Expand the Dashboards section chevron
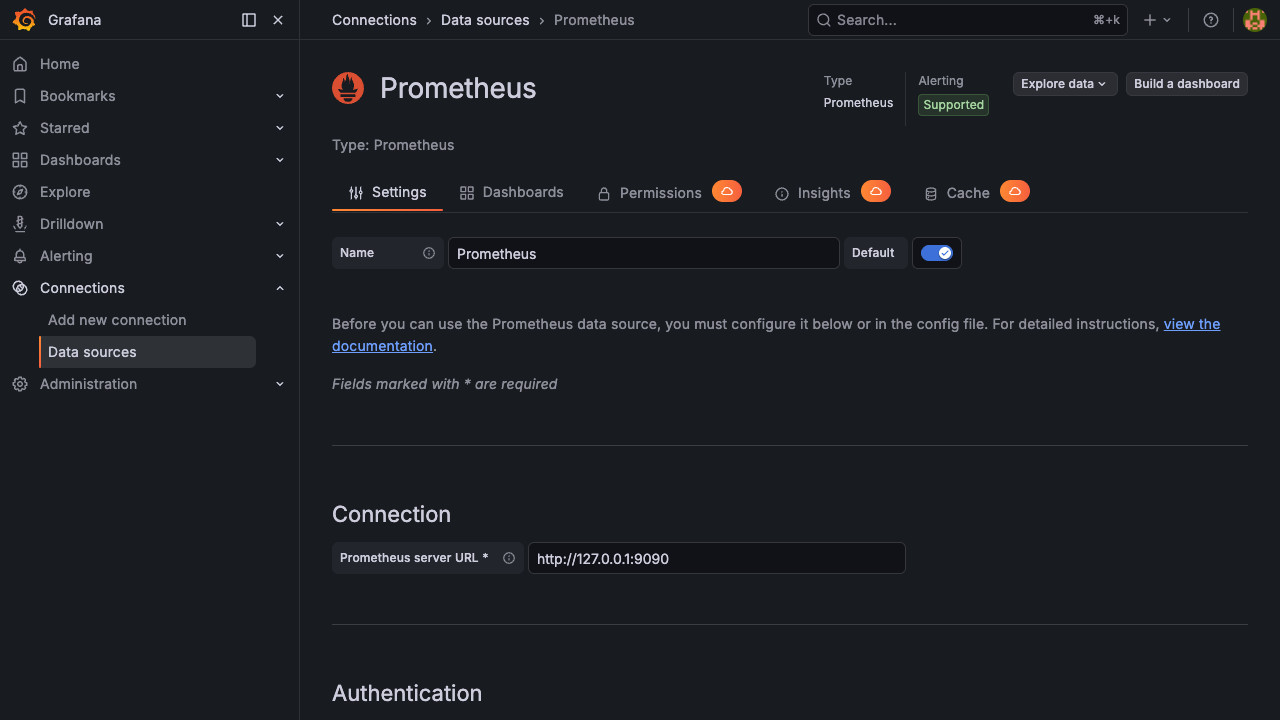Screen dimensions: 1280x720 (280, 160)
